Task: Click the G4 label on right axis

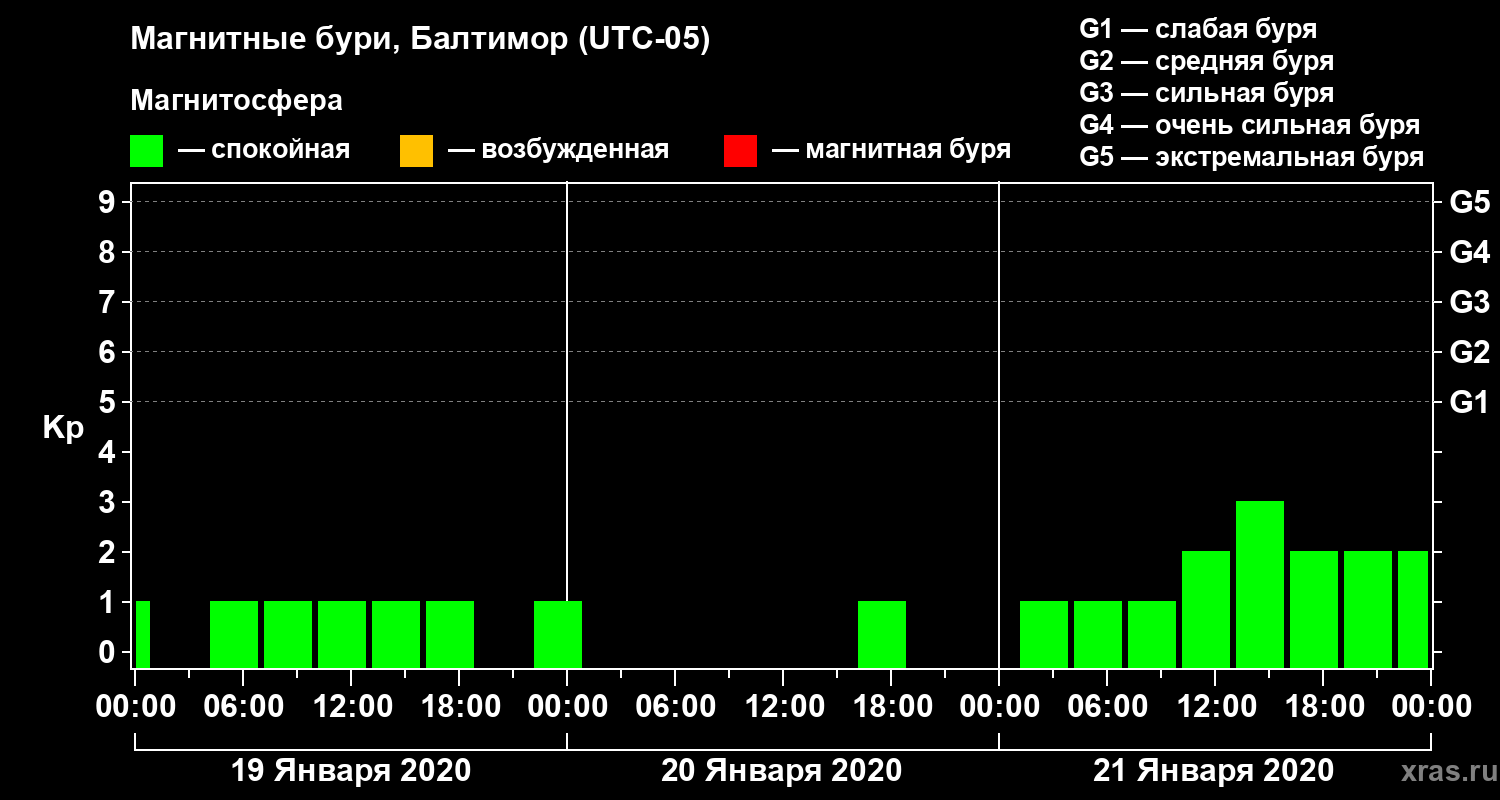Action: pyautogui.click(x=1469, y=252)
